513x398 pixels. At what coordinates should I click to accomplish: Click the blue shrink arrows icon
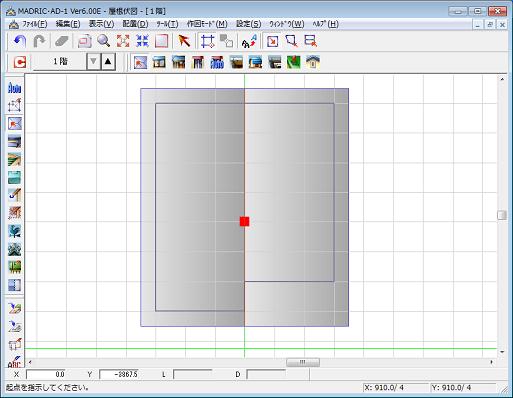pyautogui.click(x=142, y=41)
